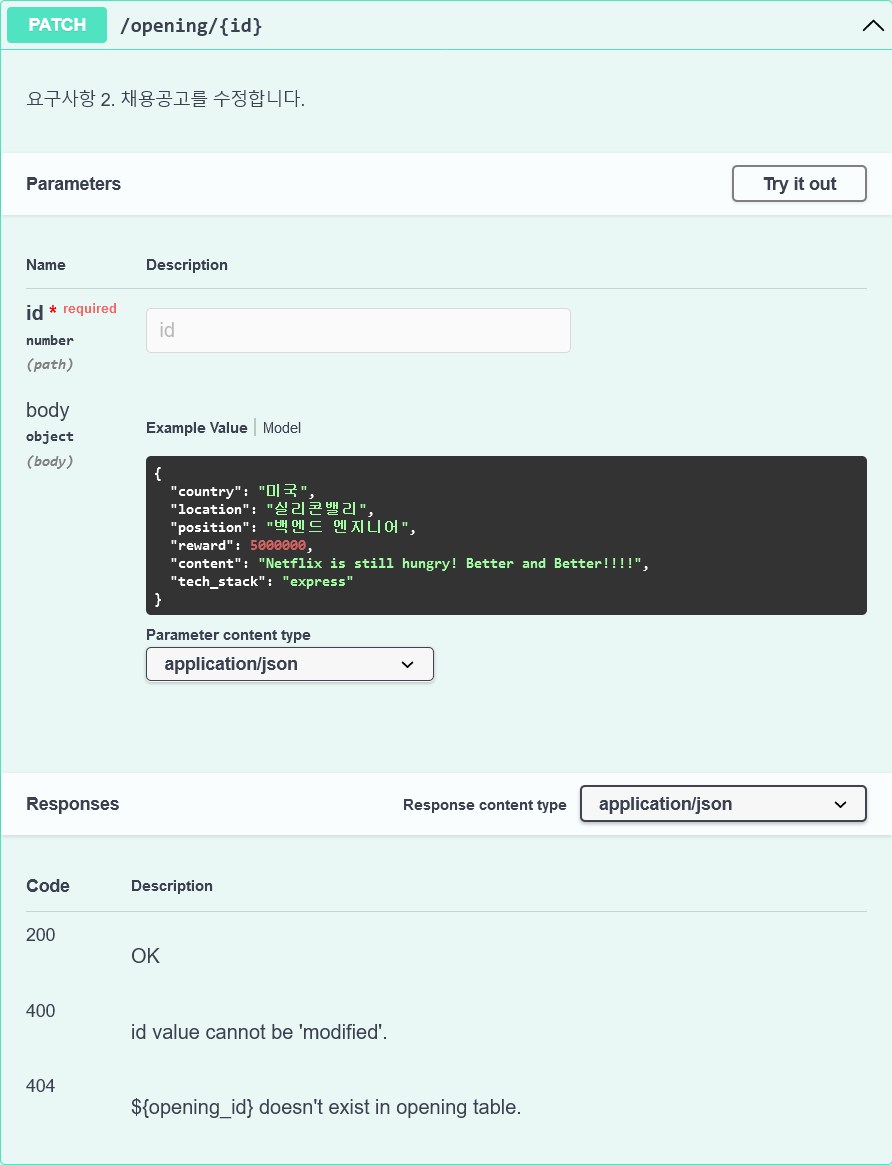Screen dimensions: 892x1165
Task: Click the 404 response code
Action: [x=40, y=1086]
